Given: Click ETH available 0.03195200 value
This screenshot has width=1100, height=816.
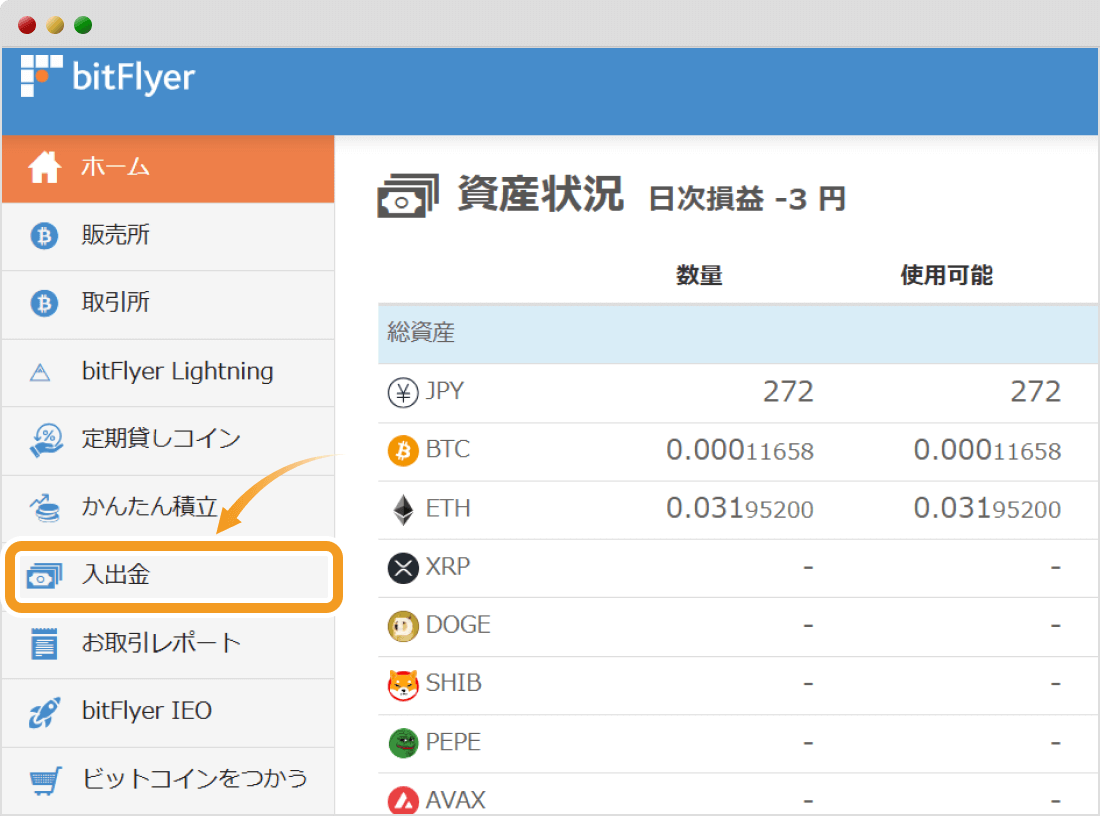Looking at the screenshot, I should 987,508.
